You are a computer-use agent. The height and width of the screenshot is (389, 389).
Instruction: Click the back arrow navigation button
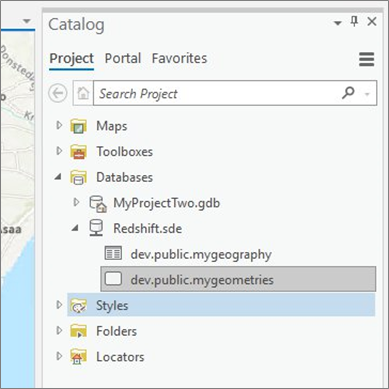[x=58, y=93]
